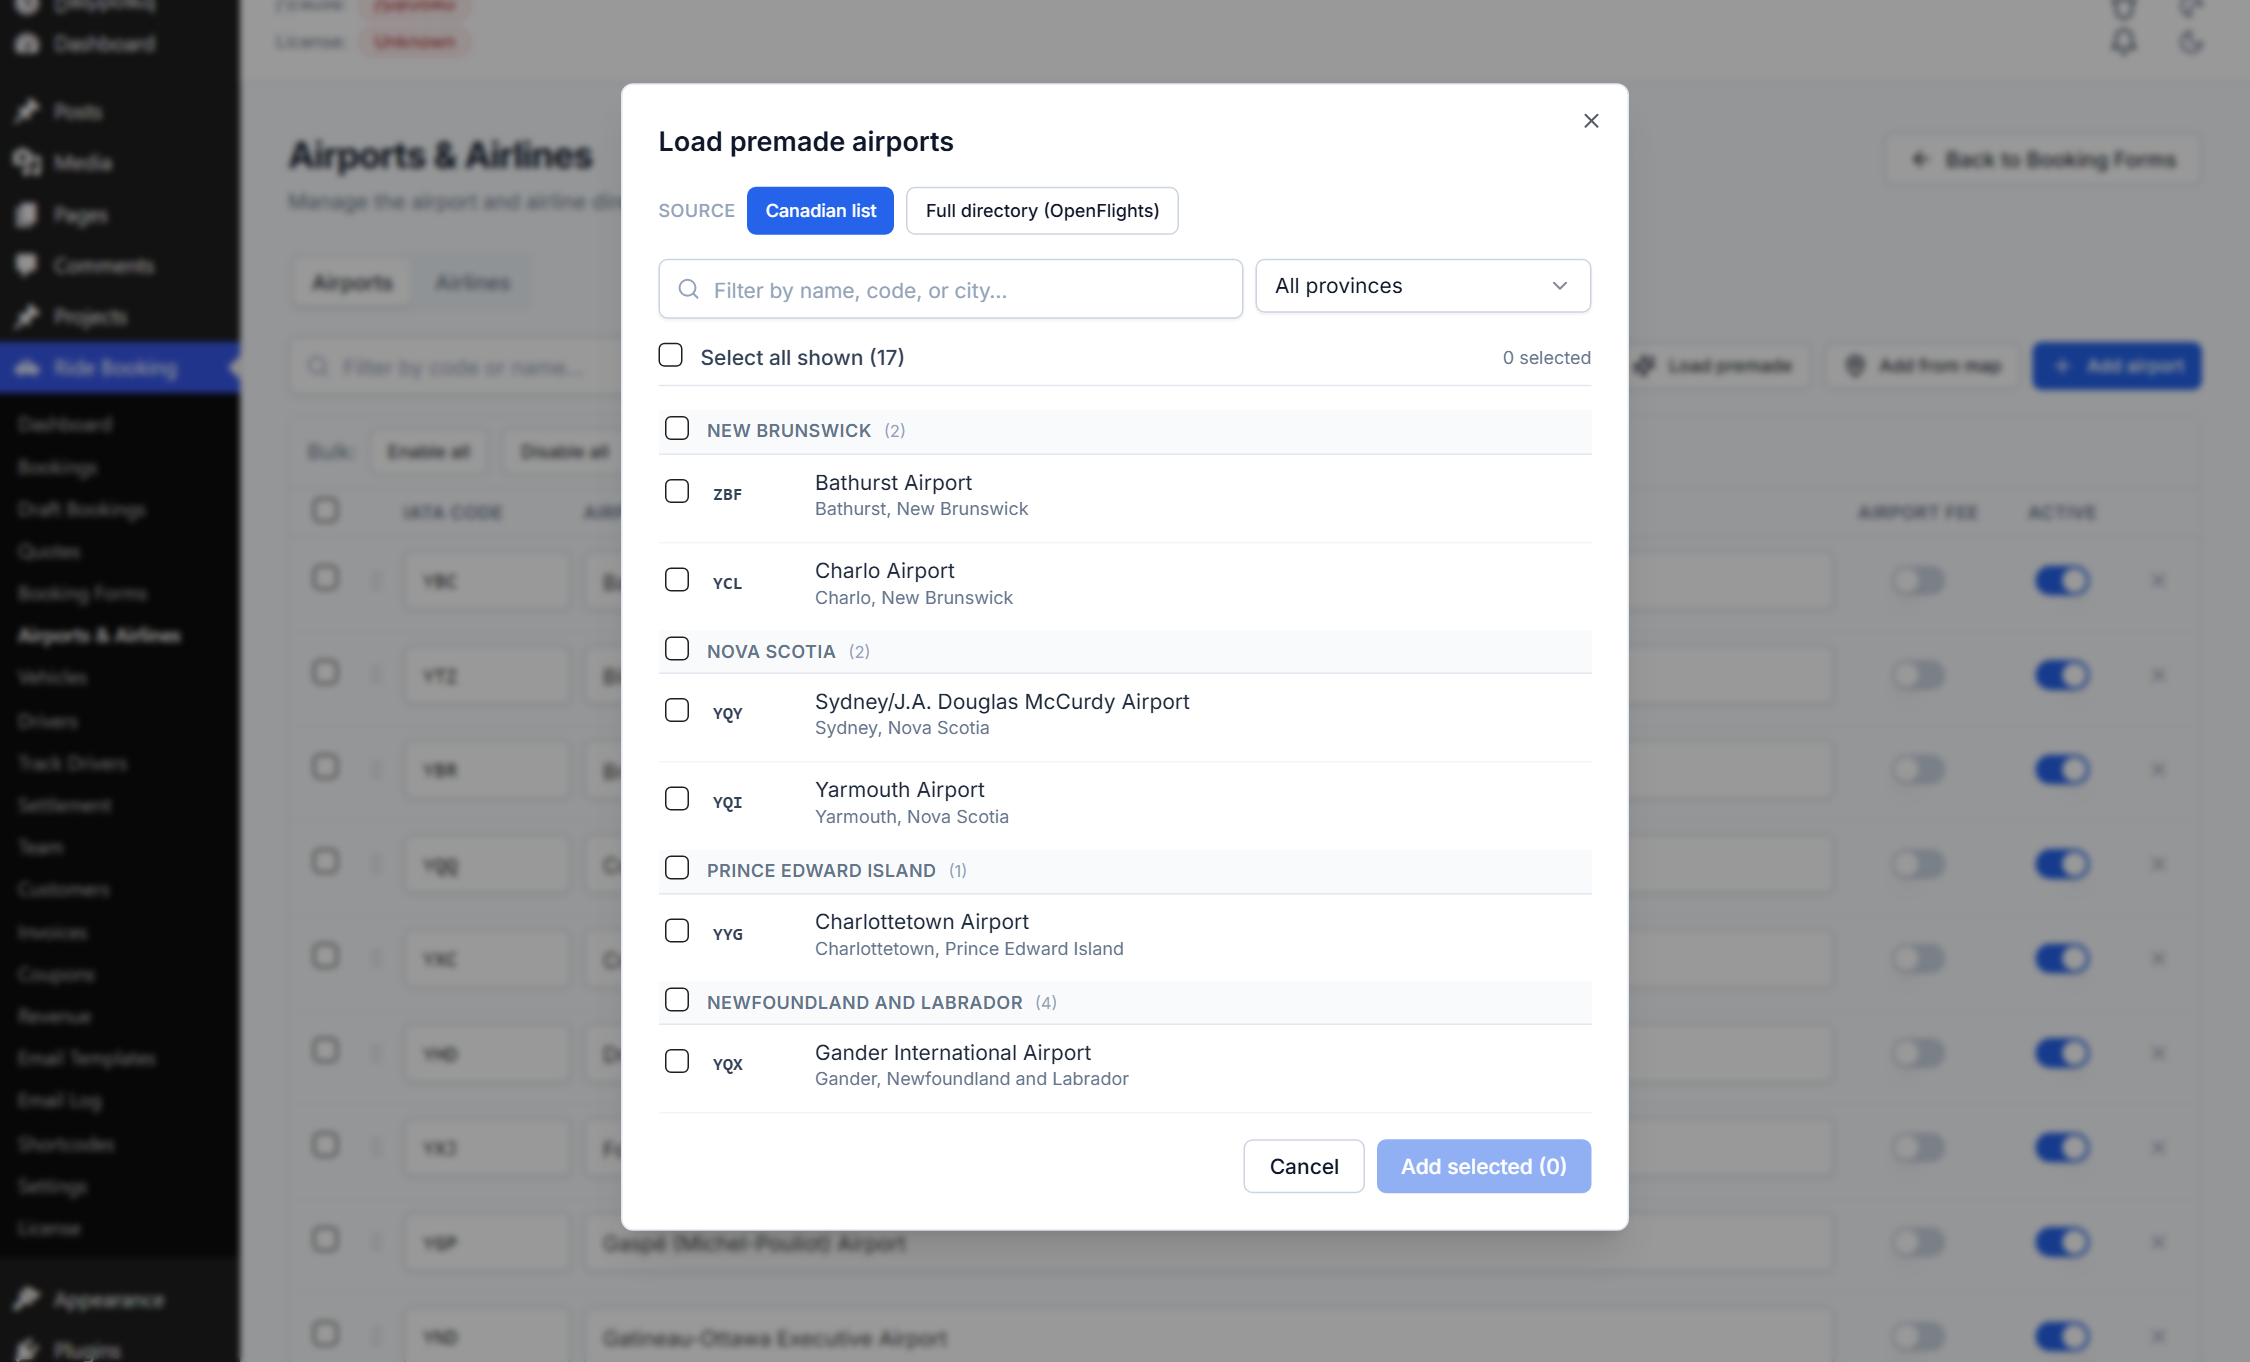The image size is (2250, 1362).
Task: Select all Nova Scotia airports checkbox
Action: click(x=677, y=649)
